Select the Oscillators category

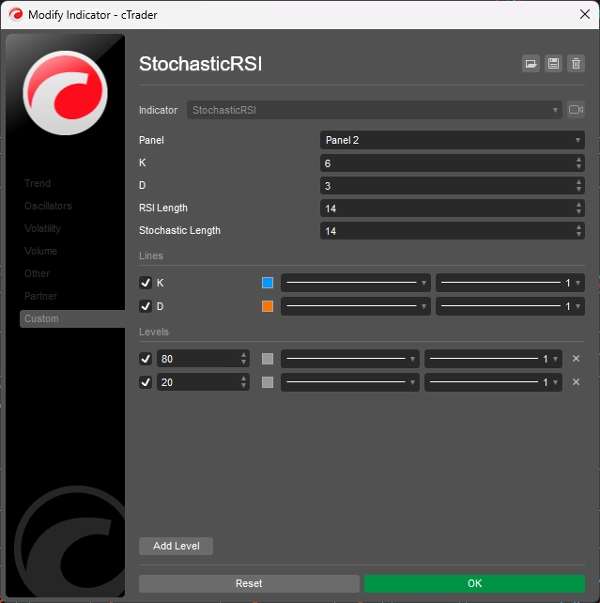[48, 206]
